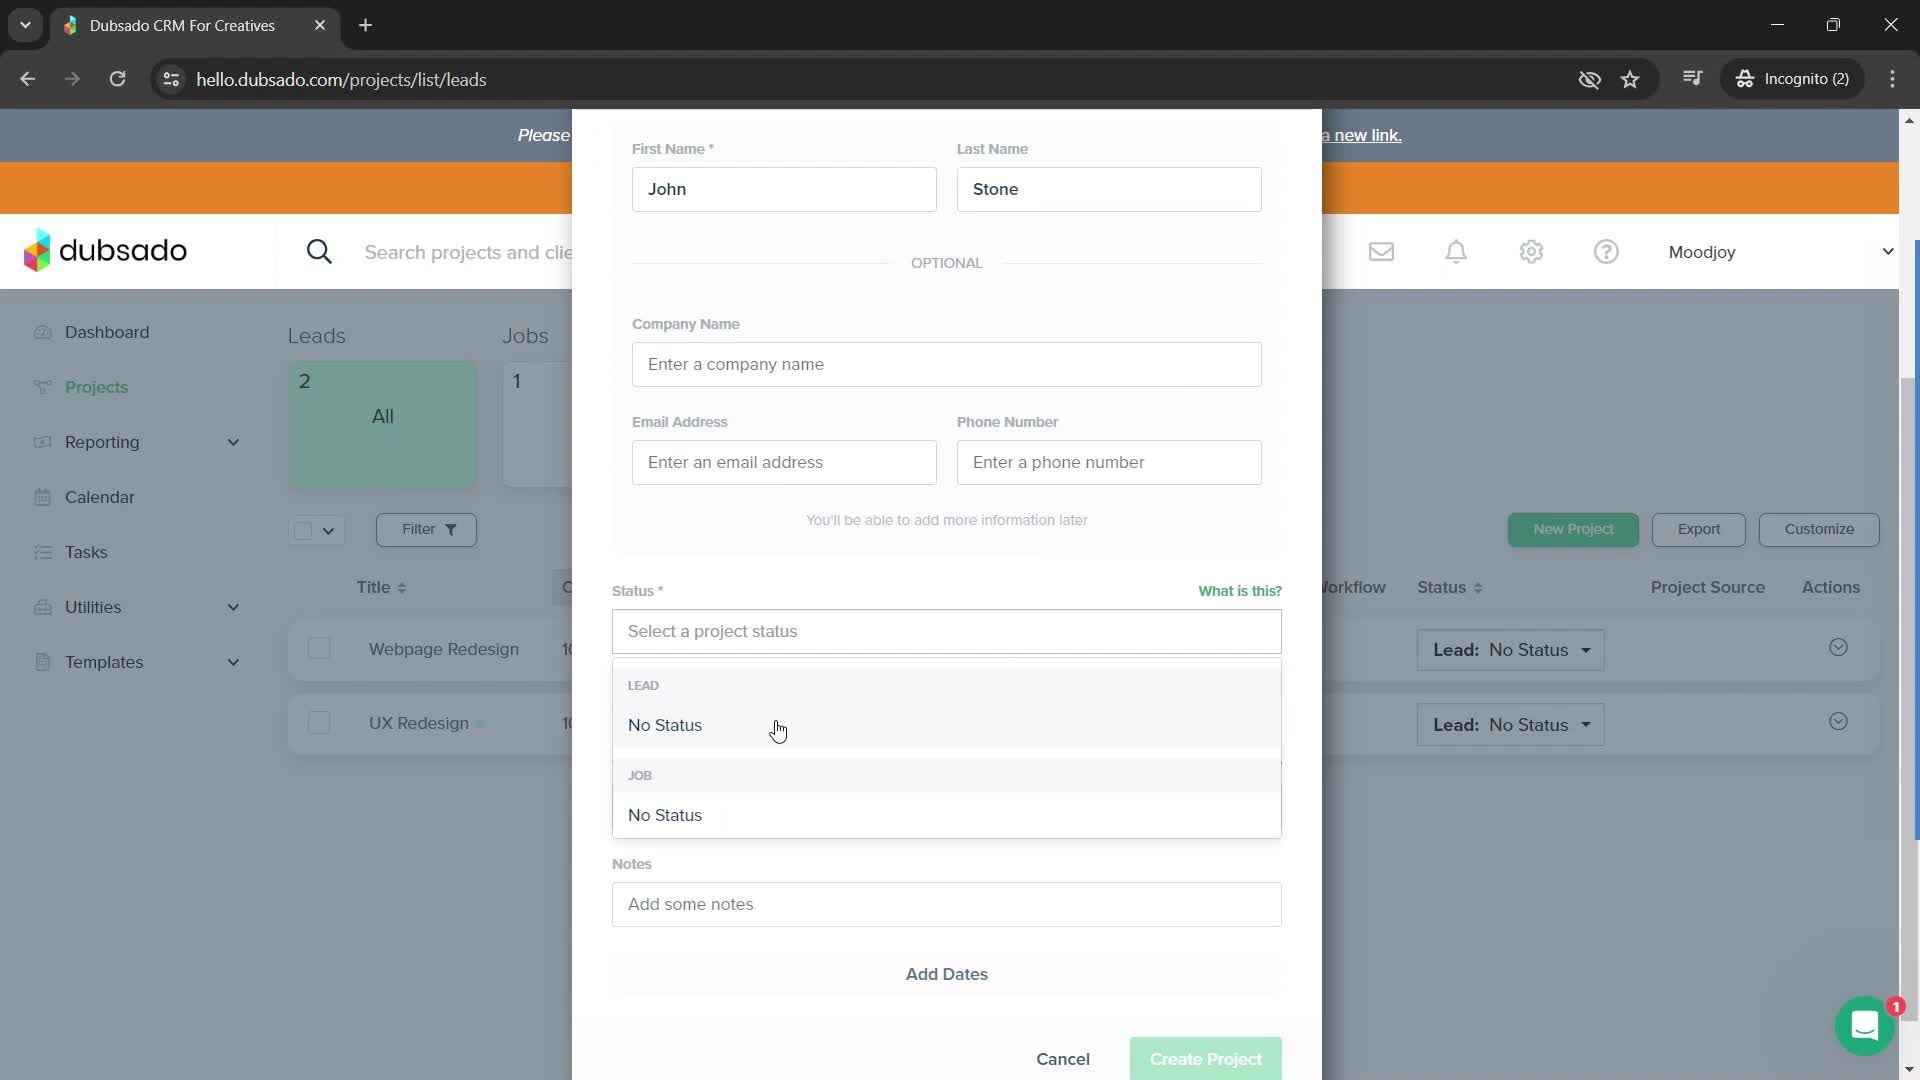This screenshot has width=1920, height=1080.
Task: Click the Dashboard sidebar icon
Action: point(42,332)
